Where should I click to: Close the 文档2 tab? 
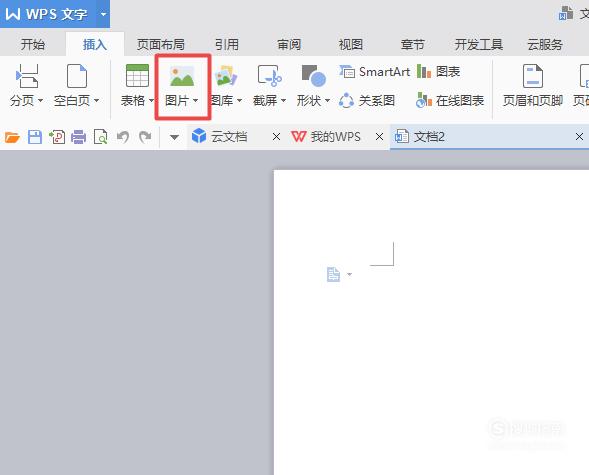point(580,137)
